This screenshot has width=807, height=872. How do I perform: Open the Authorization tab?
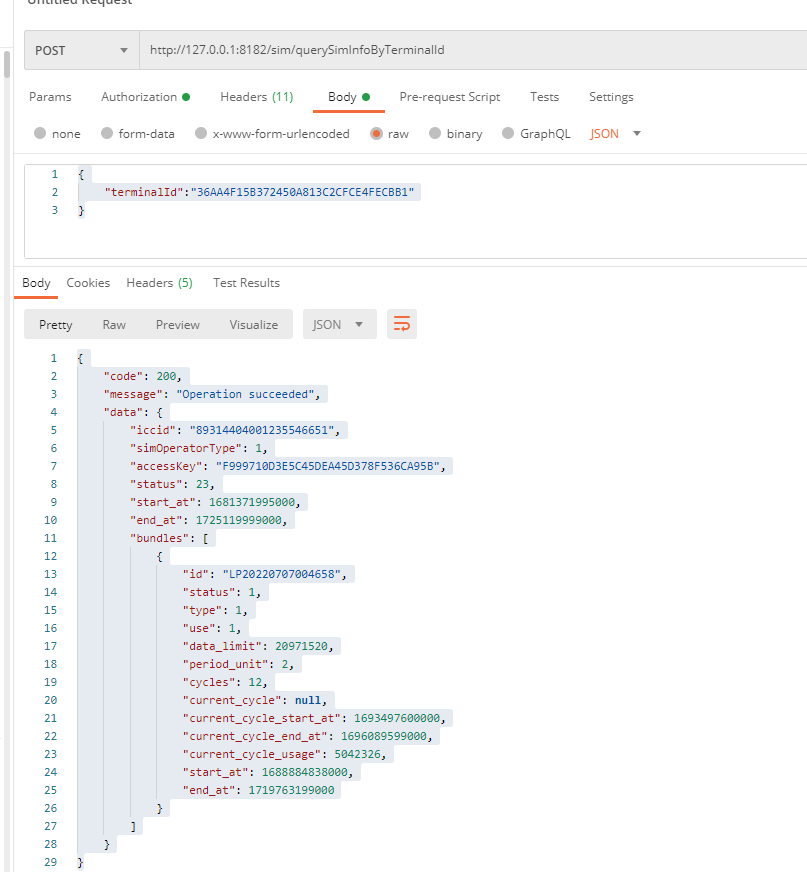point(139,97)
